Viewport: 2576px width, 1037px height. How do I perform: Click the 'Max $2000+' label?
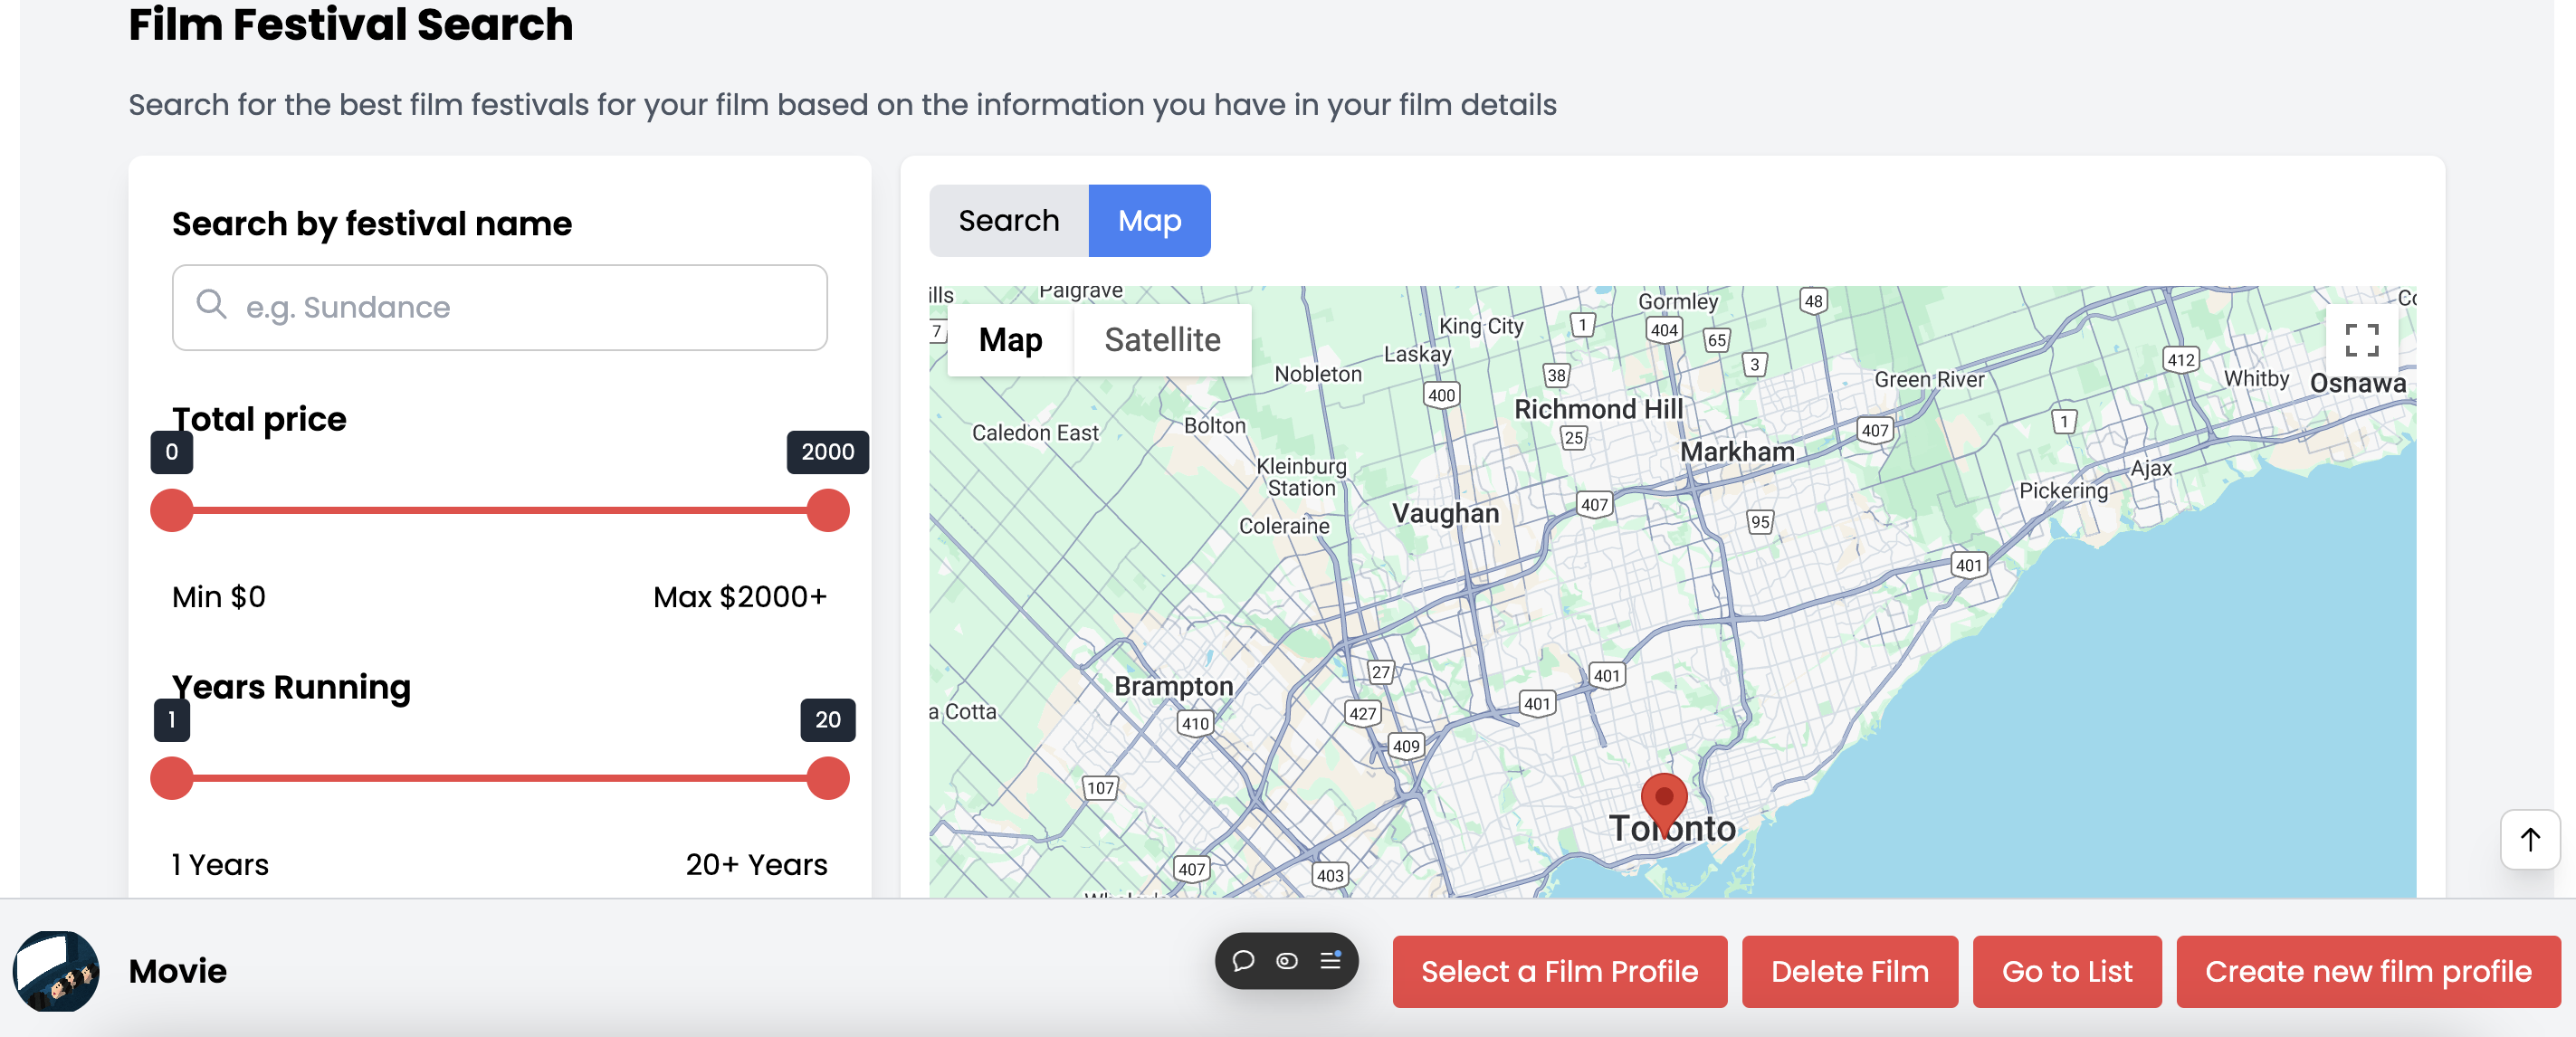point(740,597)
